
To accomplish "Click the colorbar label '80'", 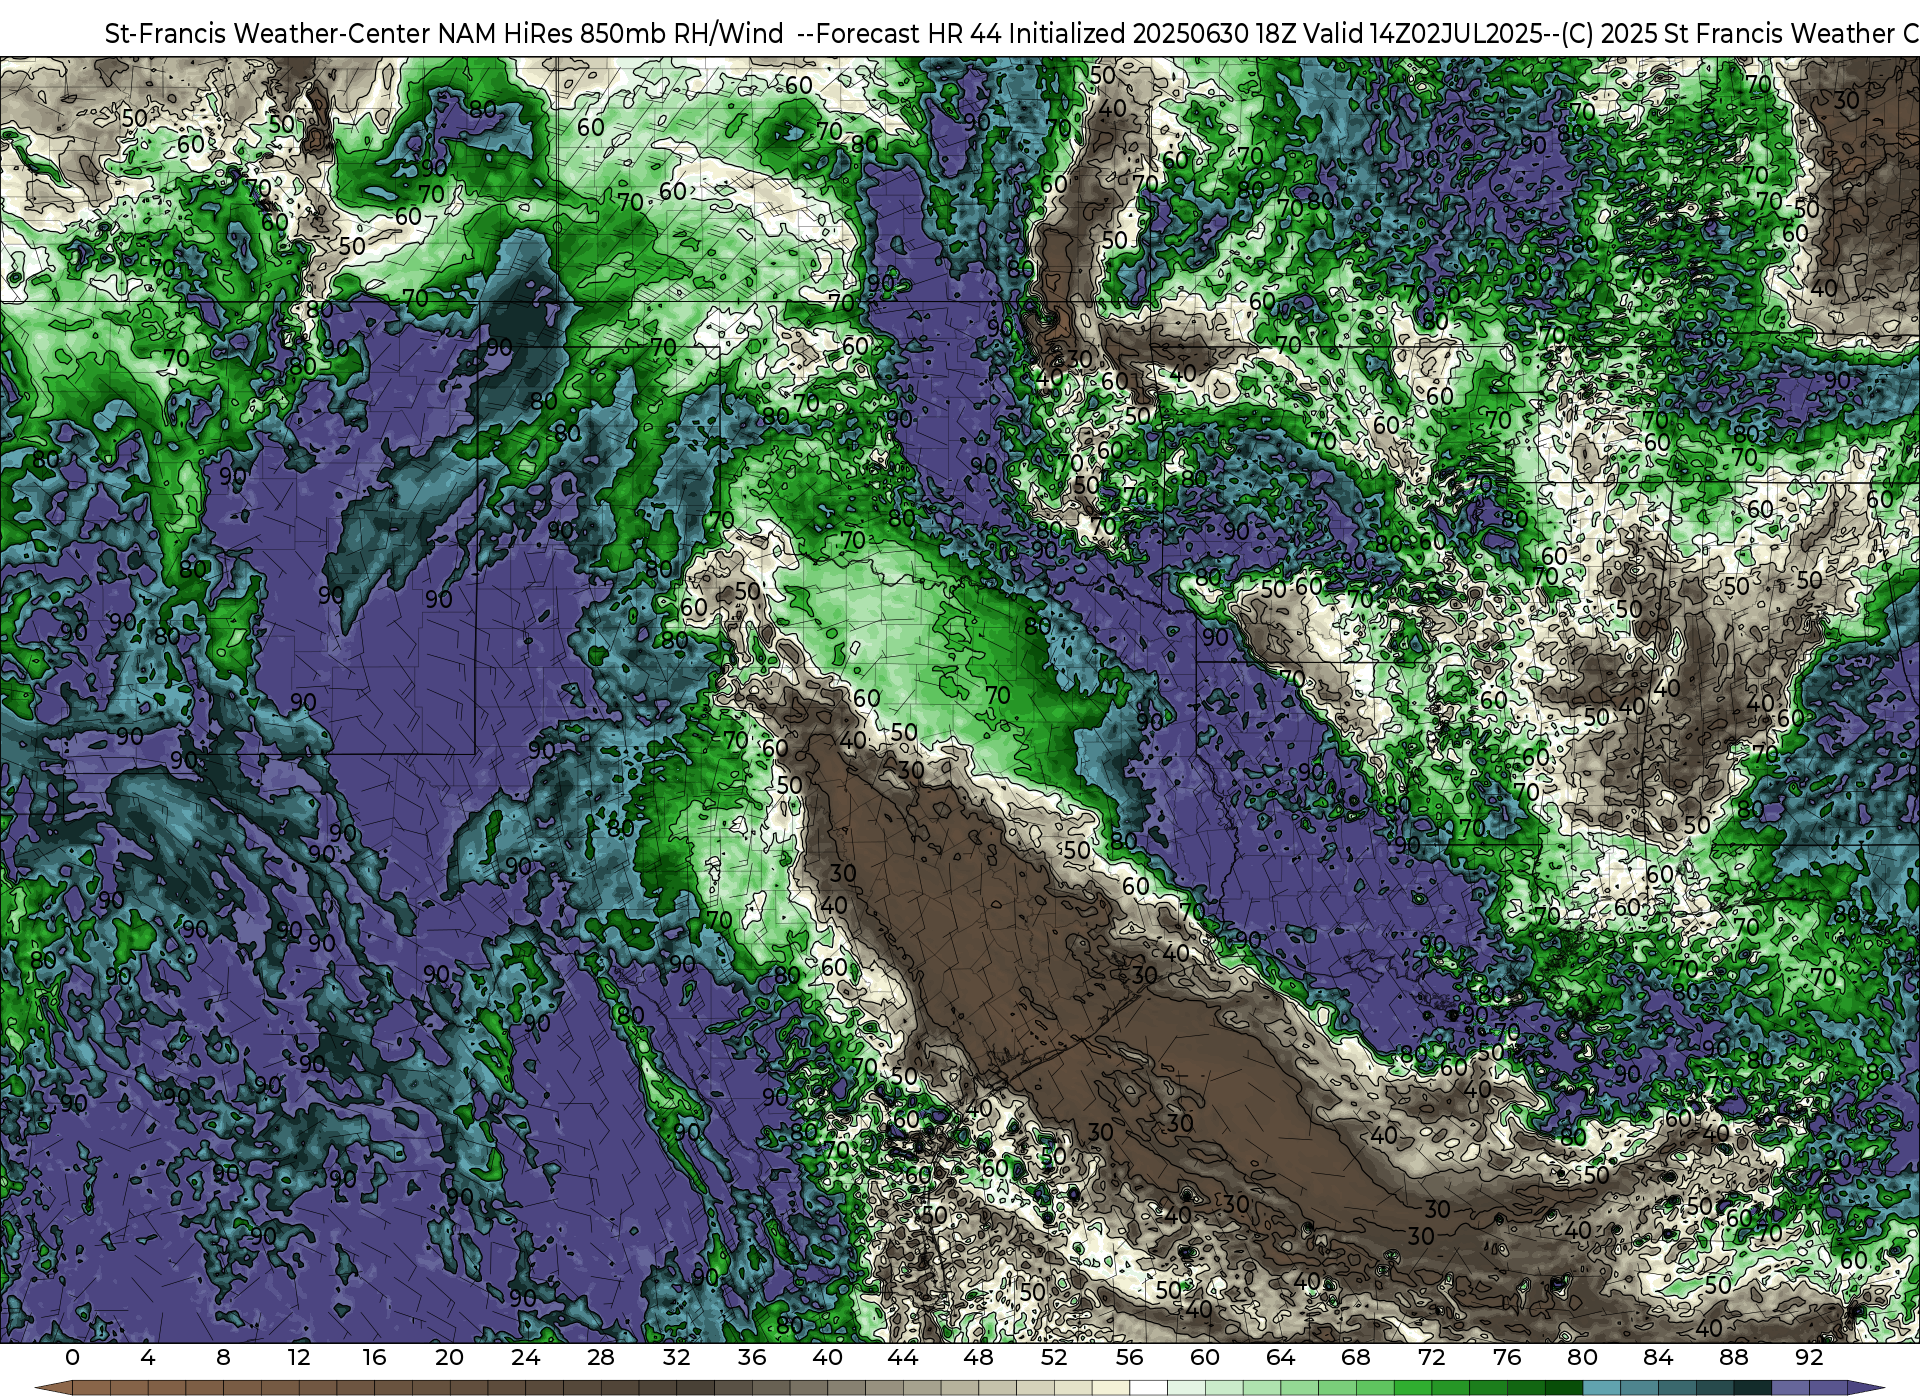I will click(x=1583, y=1358).
